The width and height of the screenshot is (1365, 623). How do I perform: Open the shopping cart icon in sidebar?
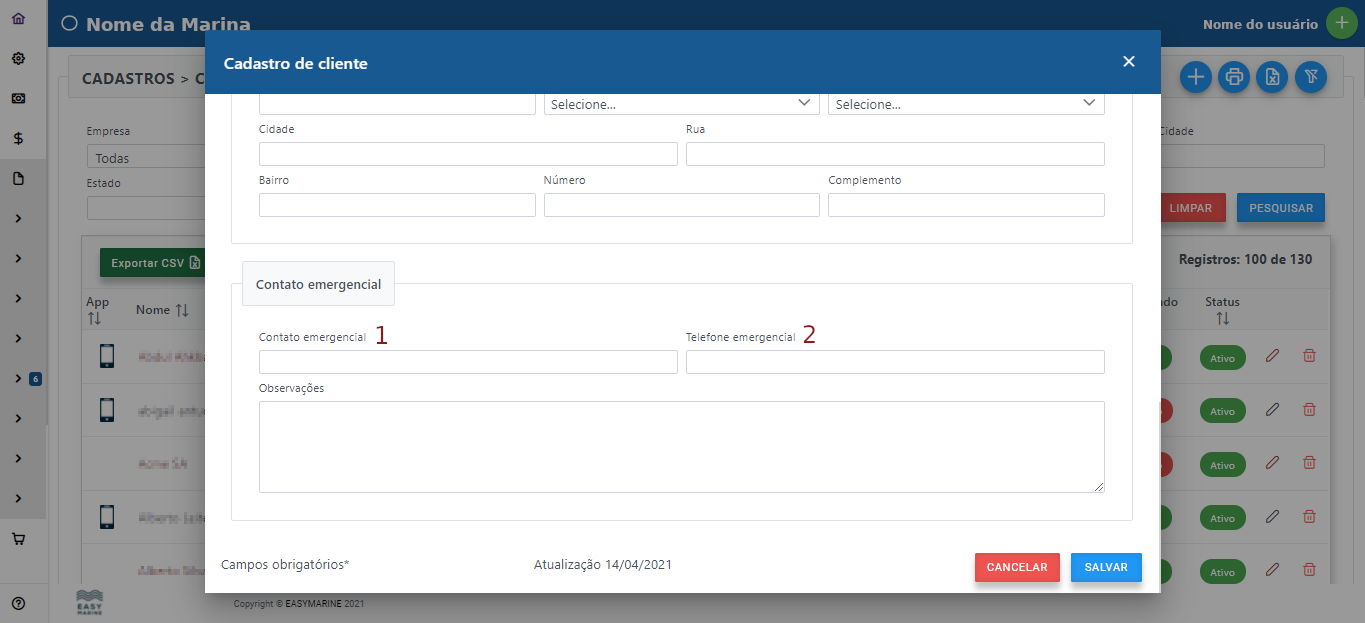(x=17, y=538)
